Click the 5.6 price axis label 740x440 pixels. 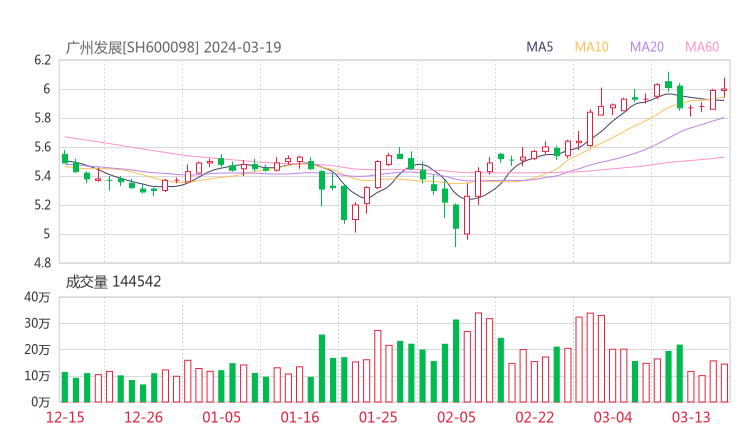pyautogui.click(x=42, y=147)
